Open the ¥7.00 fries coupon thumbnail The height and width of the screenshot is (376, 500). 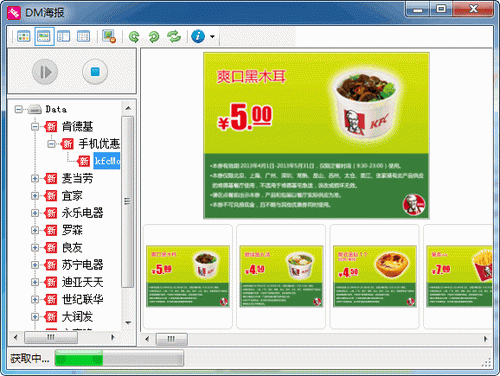click(459, 276)
